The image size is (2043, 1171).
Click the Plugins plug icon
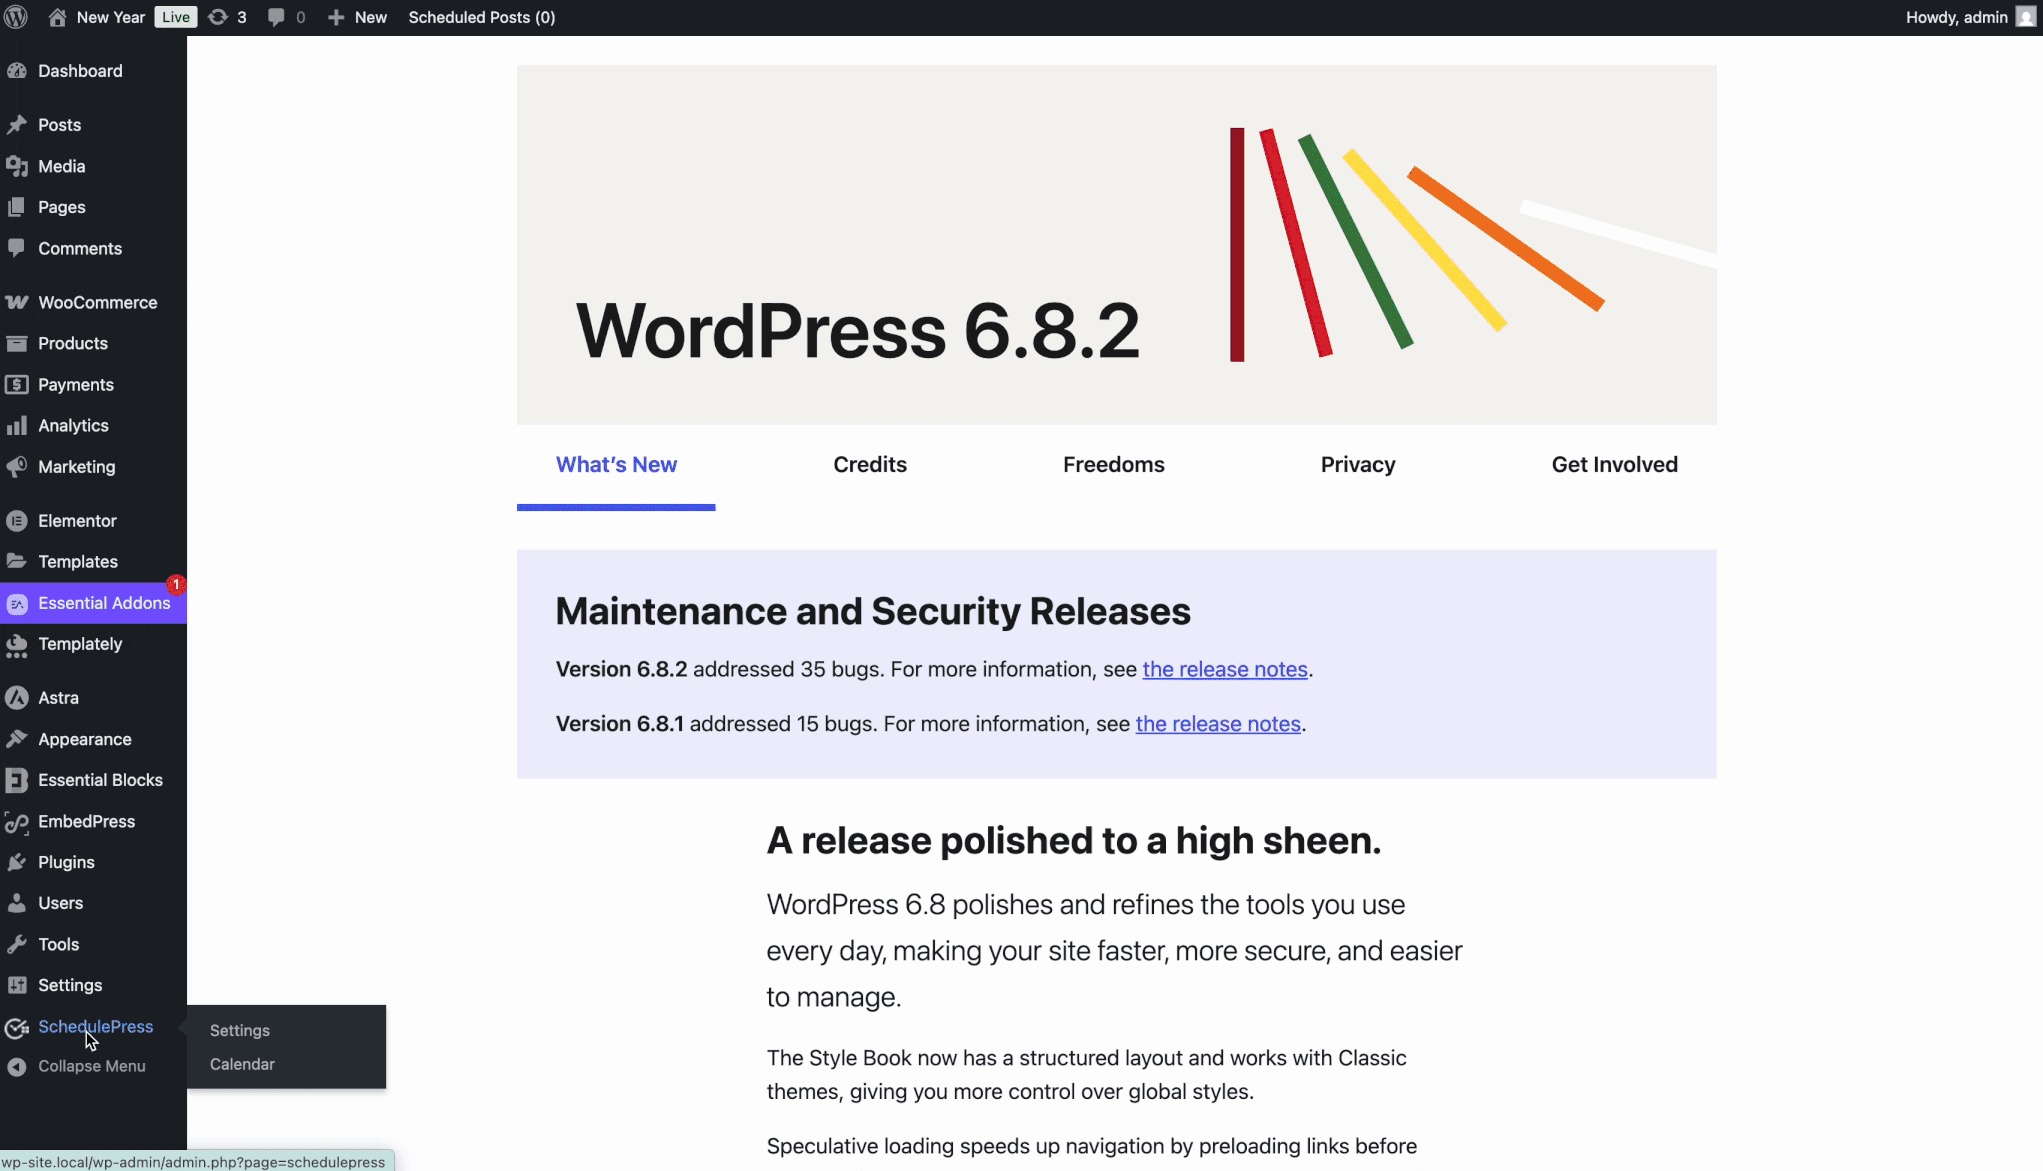(x=17, y=862)
